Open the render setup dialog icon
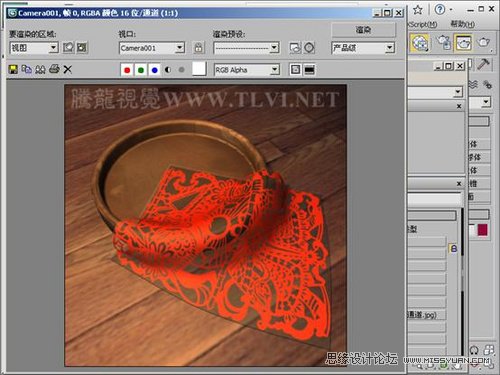Image resolution: width=500 pixels, height=375 pixels. [x=295, y=48]
